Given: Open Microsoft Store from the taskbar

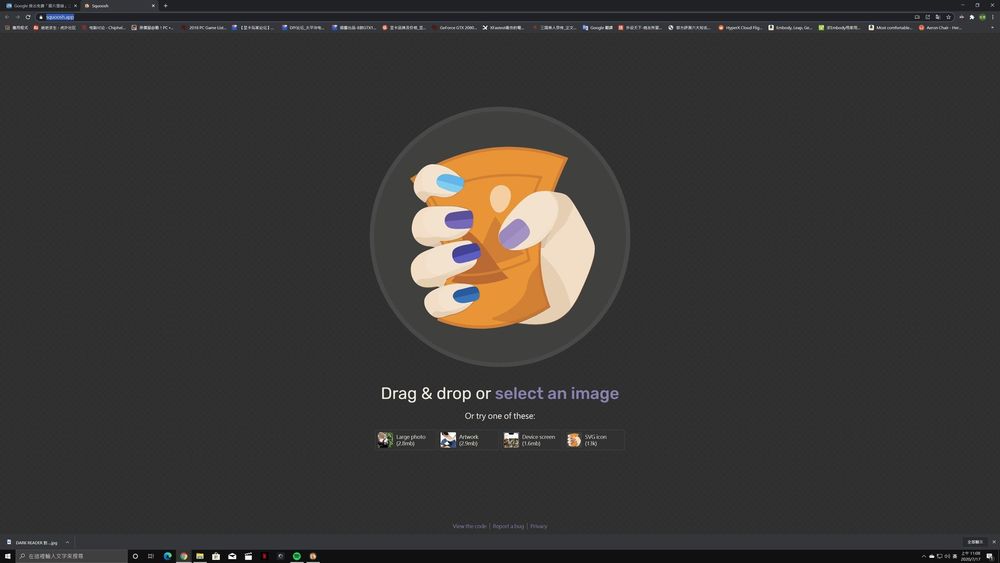Looking at the screenshot, I should pyautogui.click(x=216, y=556).
